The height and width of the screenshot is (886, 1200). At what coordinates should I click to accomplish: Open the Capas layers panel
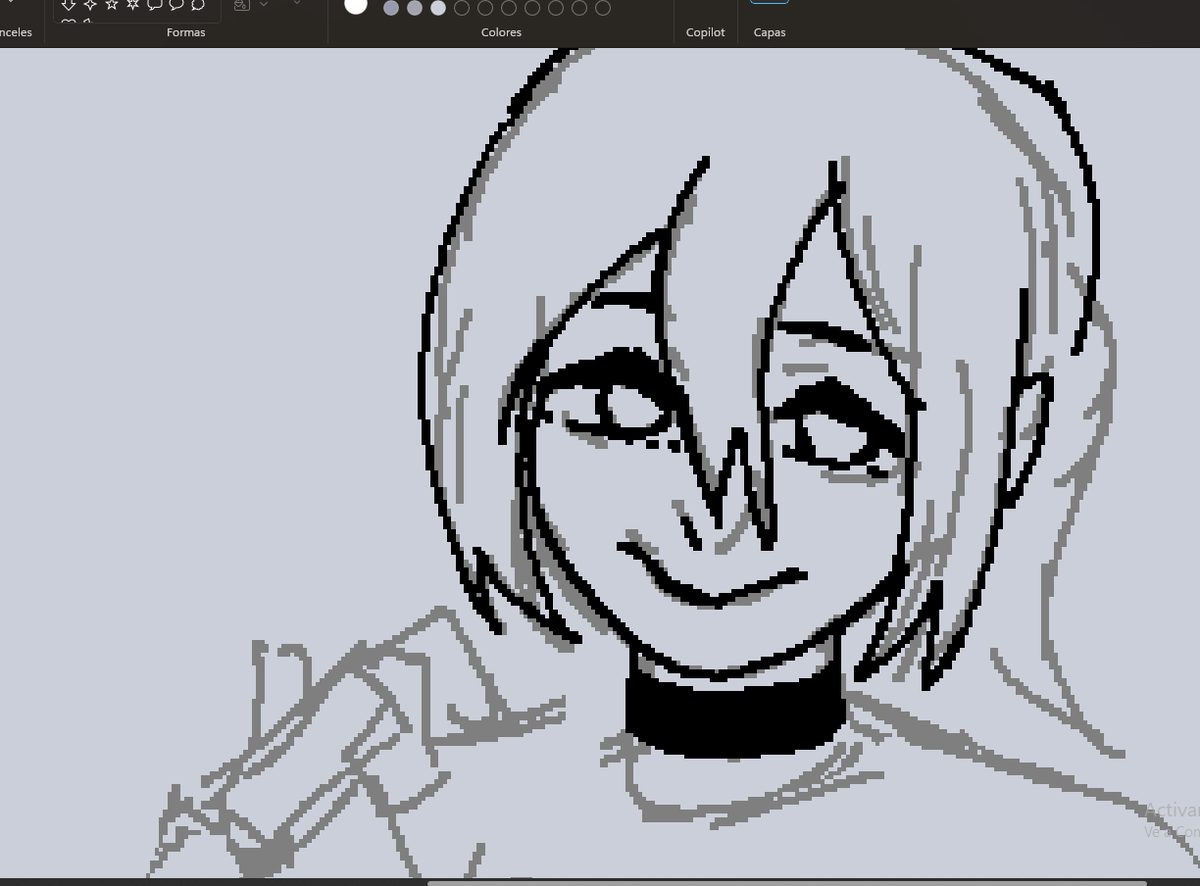[x=769, y=32]
